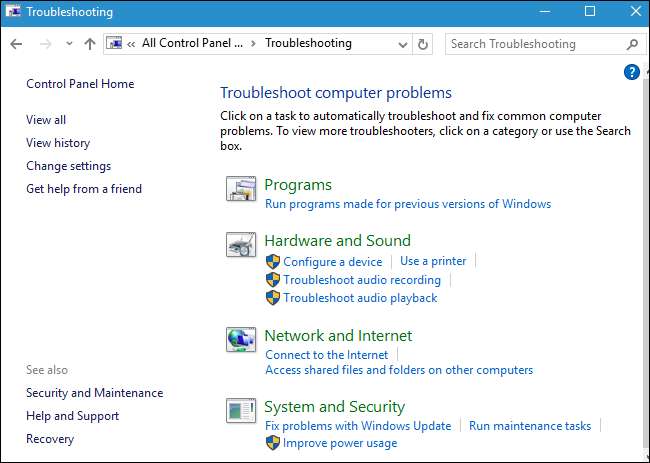This screenshot has height=463, width=650.
Task: Start Configure a device troubleshooter
Action: (332, 262)
